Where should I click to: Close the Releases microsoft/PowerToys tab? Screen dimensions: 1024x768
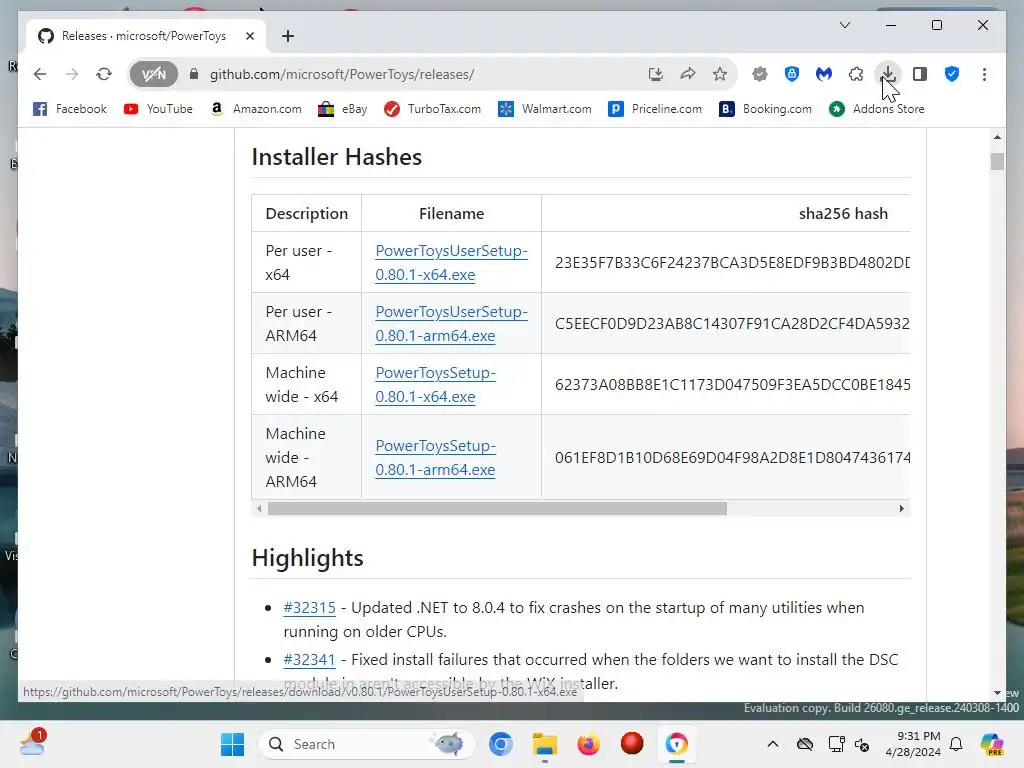(x=249, y=36)
